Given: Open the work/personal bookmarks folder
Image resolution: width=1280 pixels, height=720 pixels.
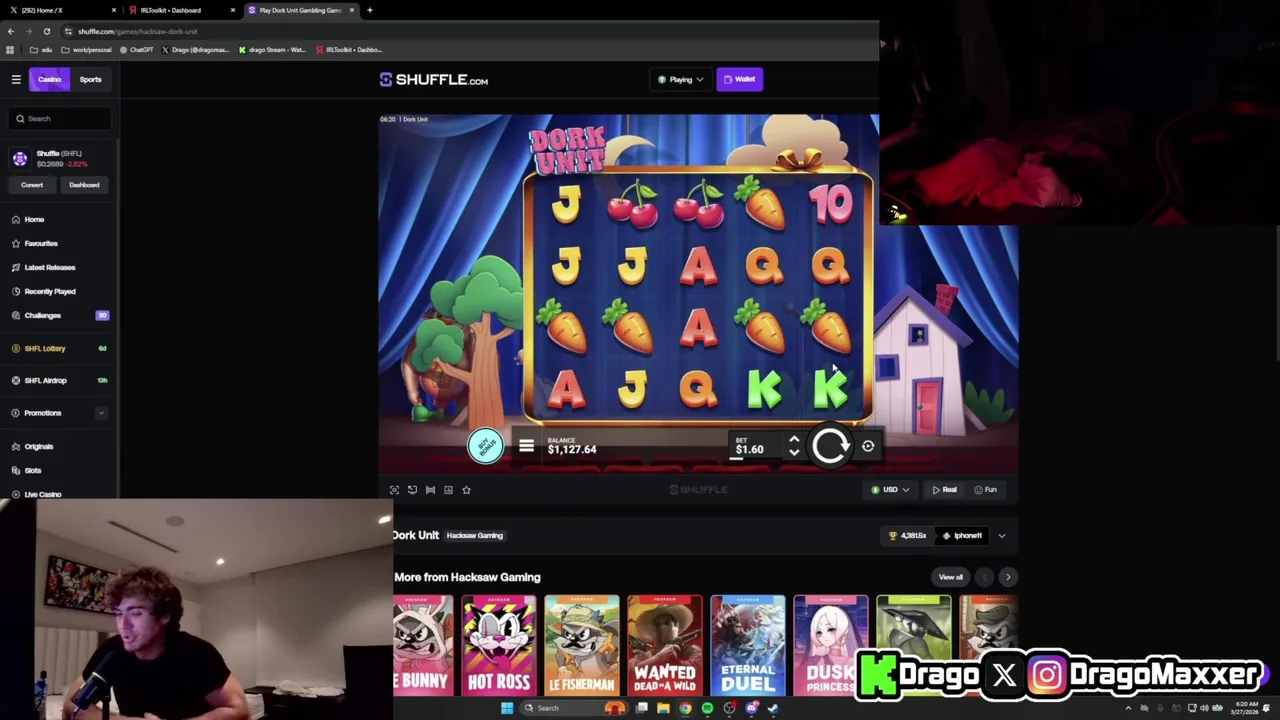Looking at the screenshot, I should [87, 49].
